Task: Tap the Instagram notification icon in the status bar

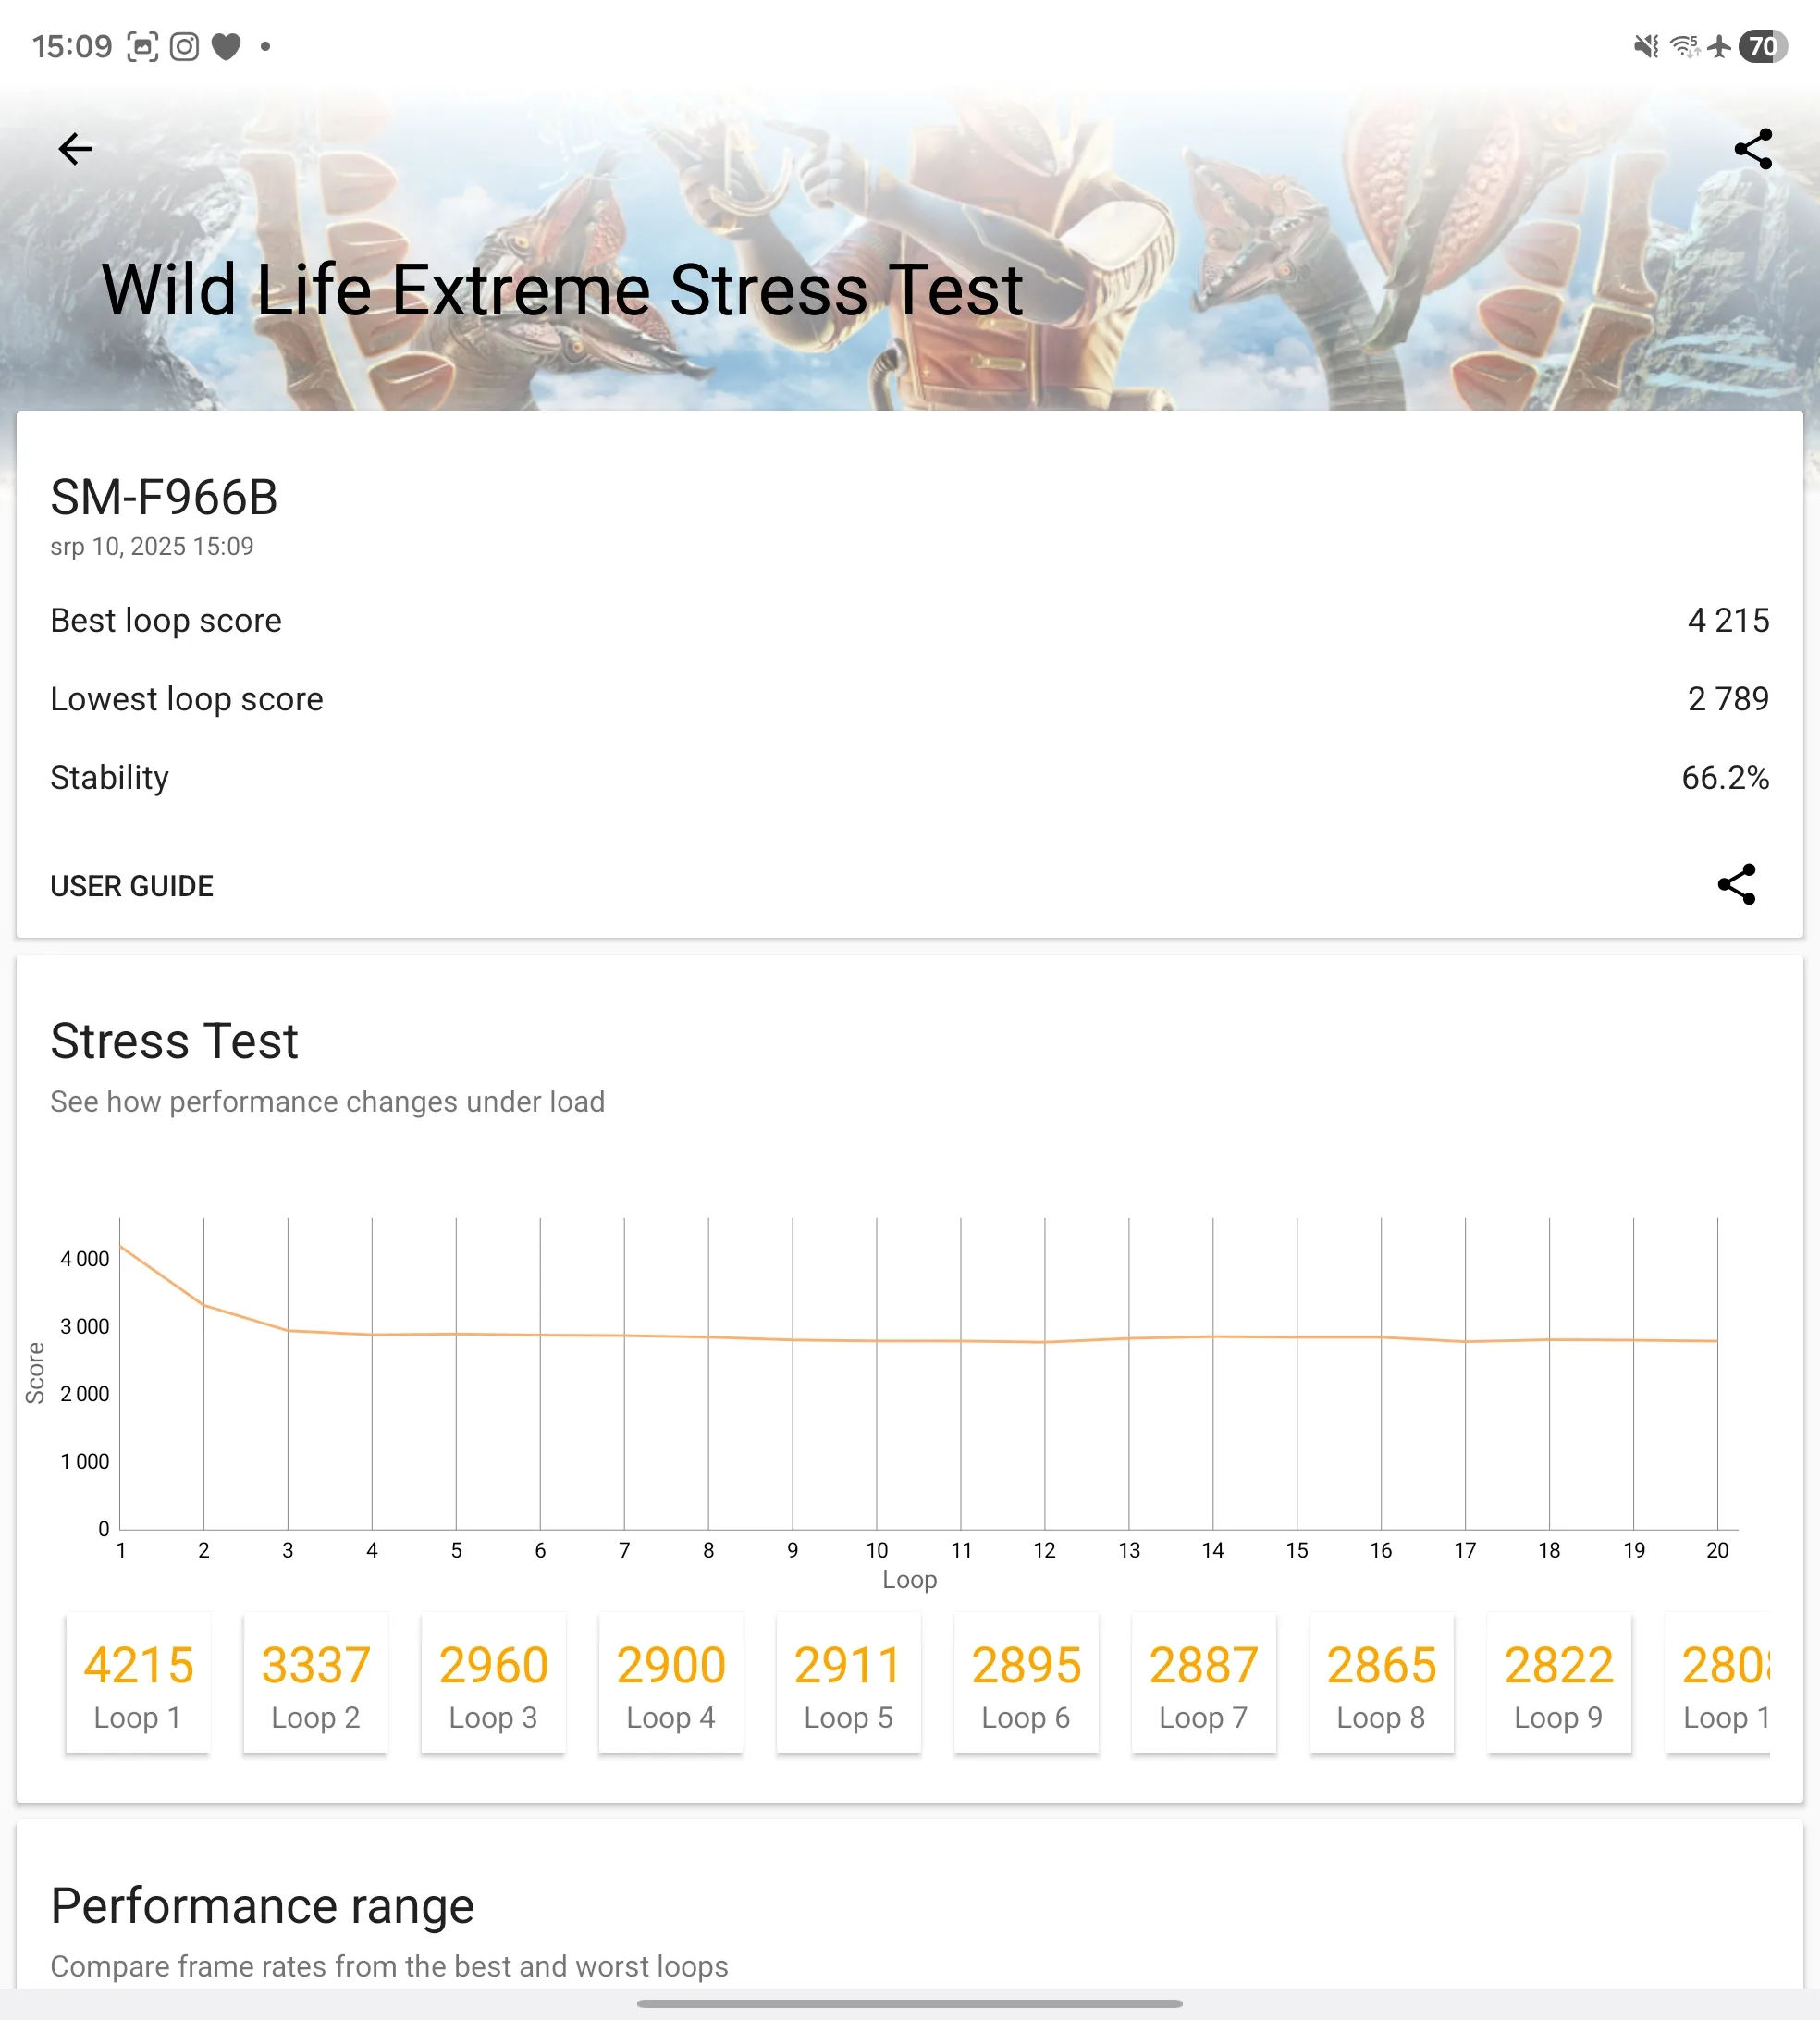Action: point(184,47)
